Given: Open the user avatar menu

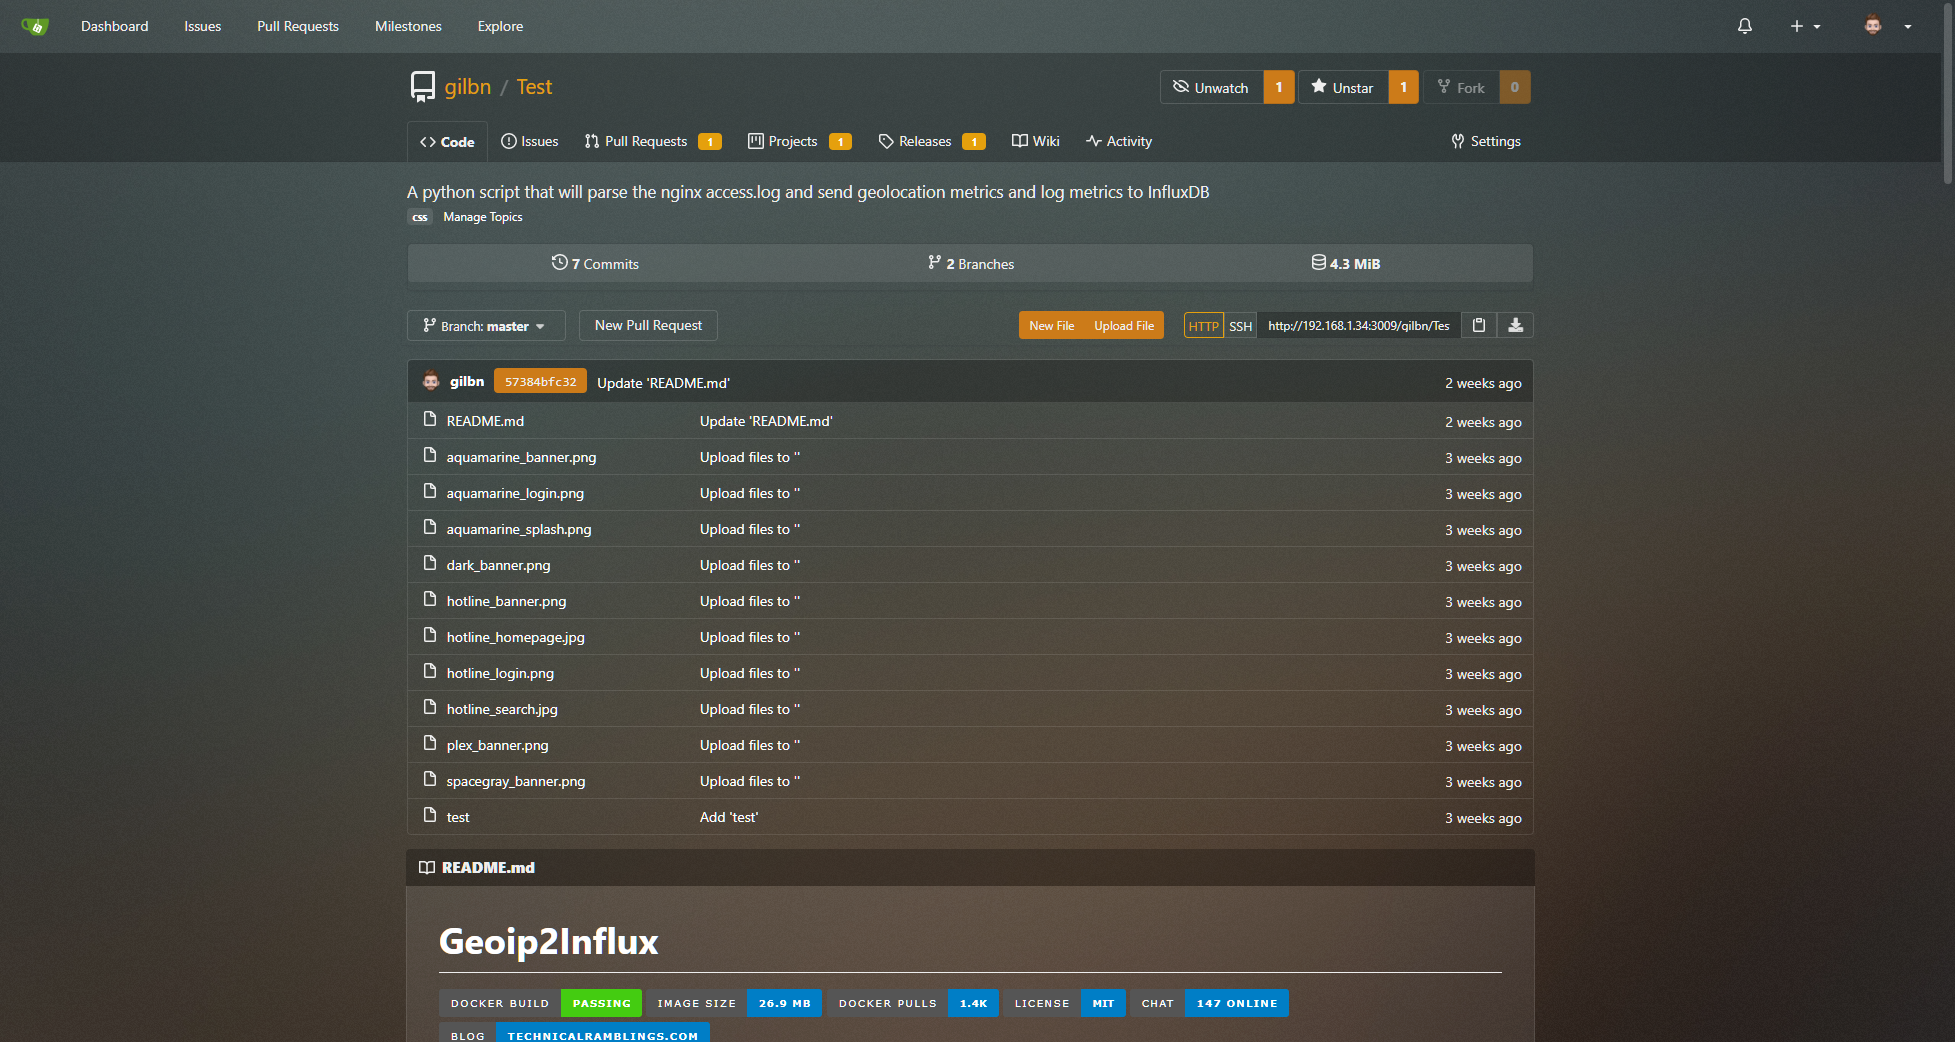Looking at the screenshot, I should (x=1886, y=26).
